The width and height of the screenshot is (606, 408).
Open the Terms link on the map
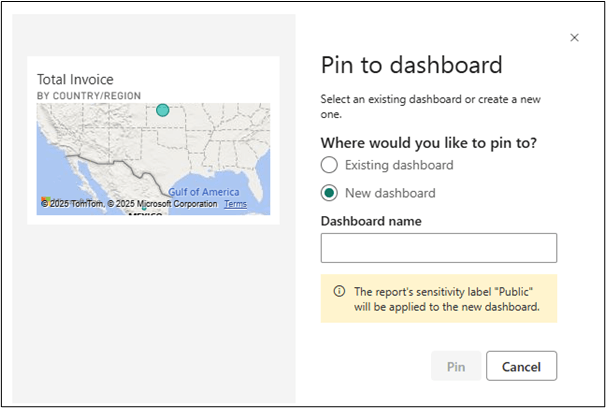pos(235,204)
